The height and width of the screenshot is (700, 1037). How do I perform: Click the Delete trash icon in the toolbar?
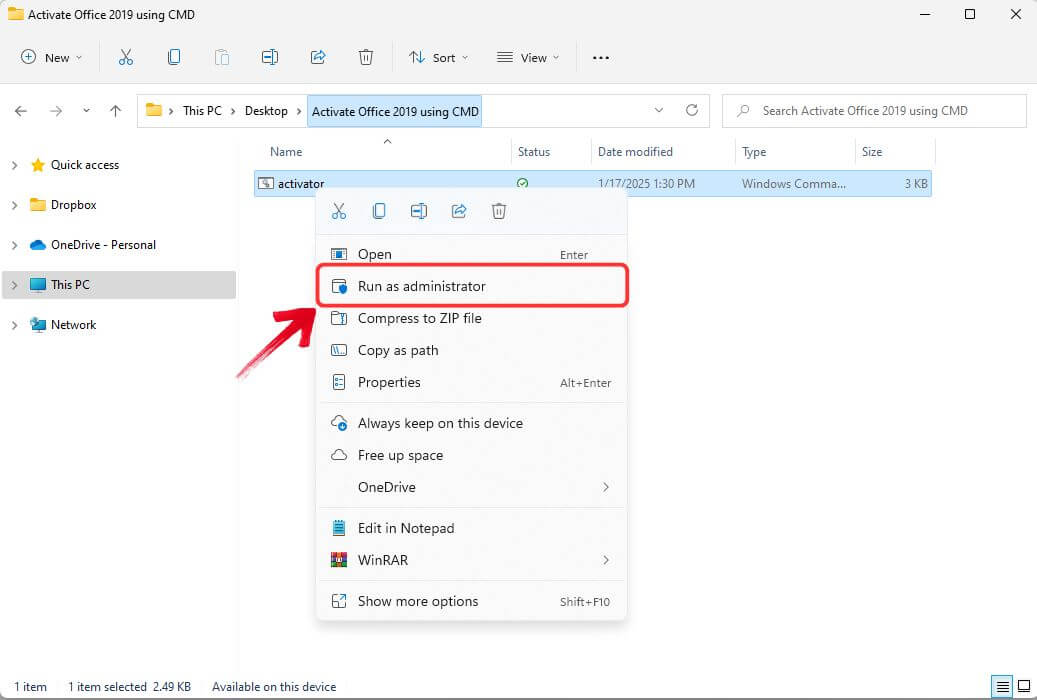click(366, 58)
